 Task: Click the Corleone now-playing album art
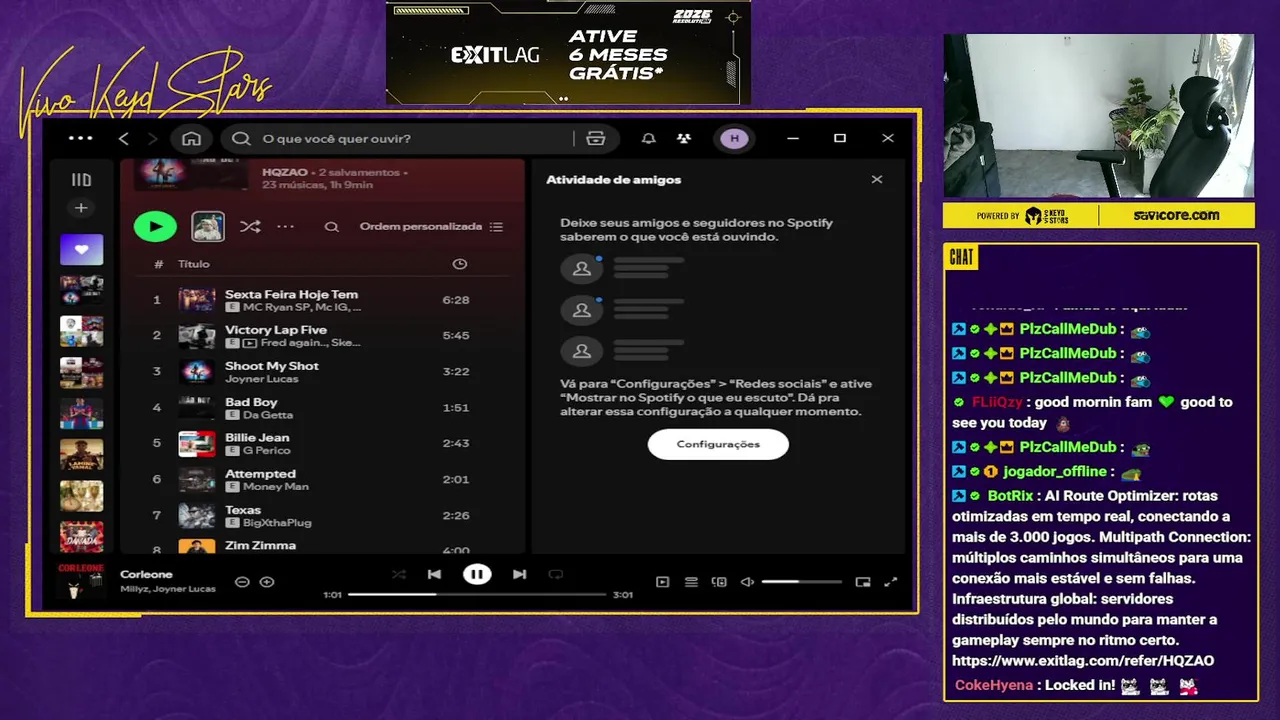coord(81,581)
